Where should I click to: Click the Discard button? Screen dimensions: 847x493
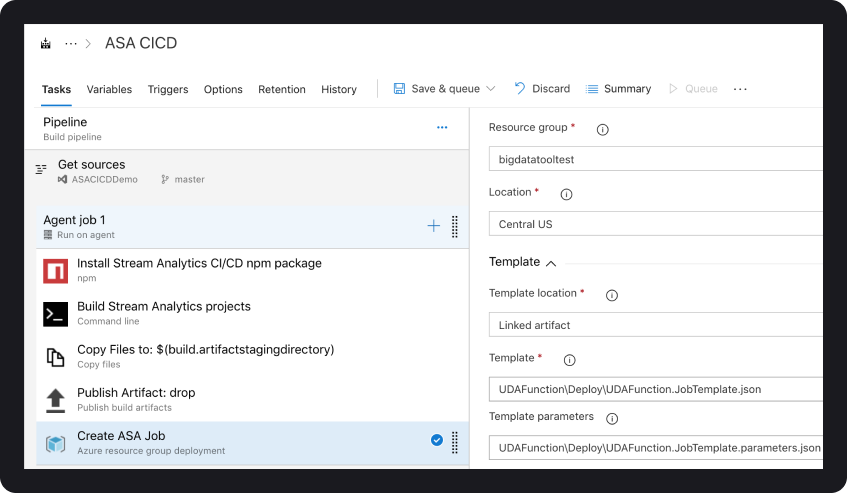point(541,89)
